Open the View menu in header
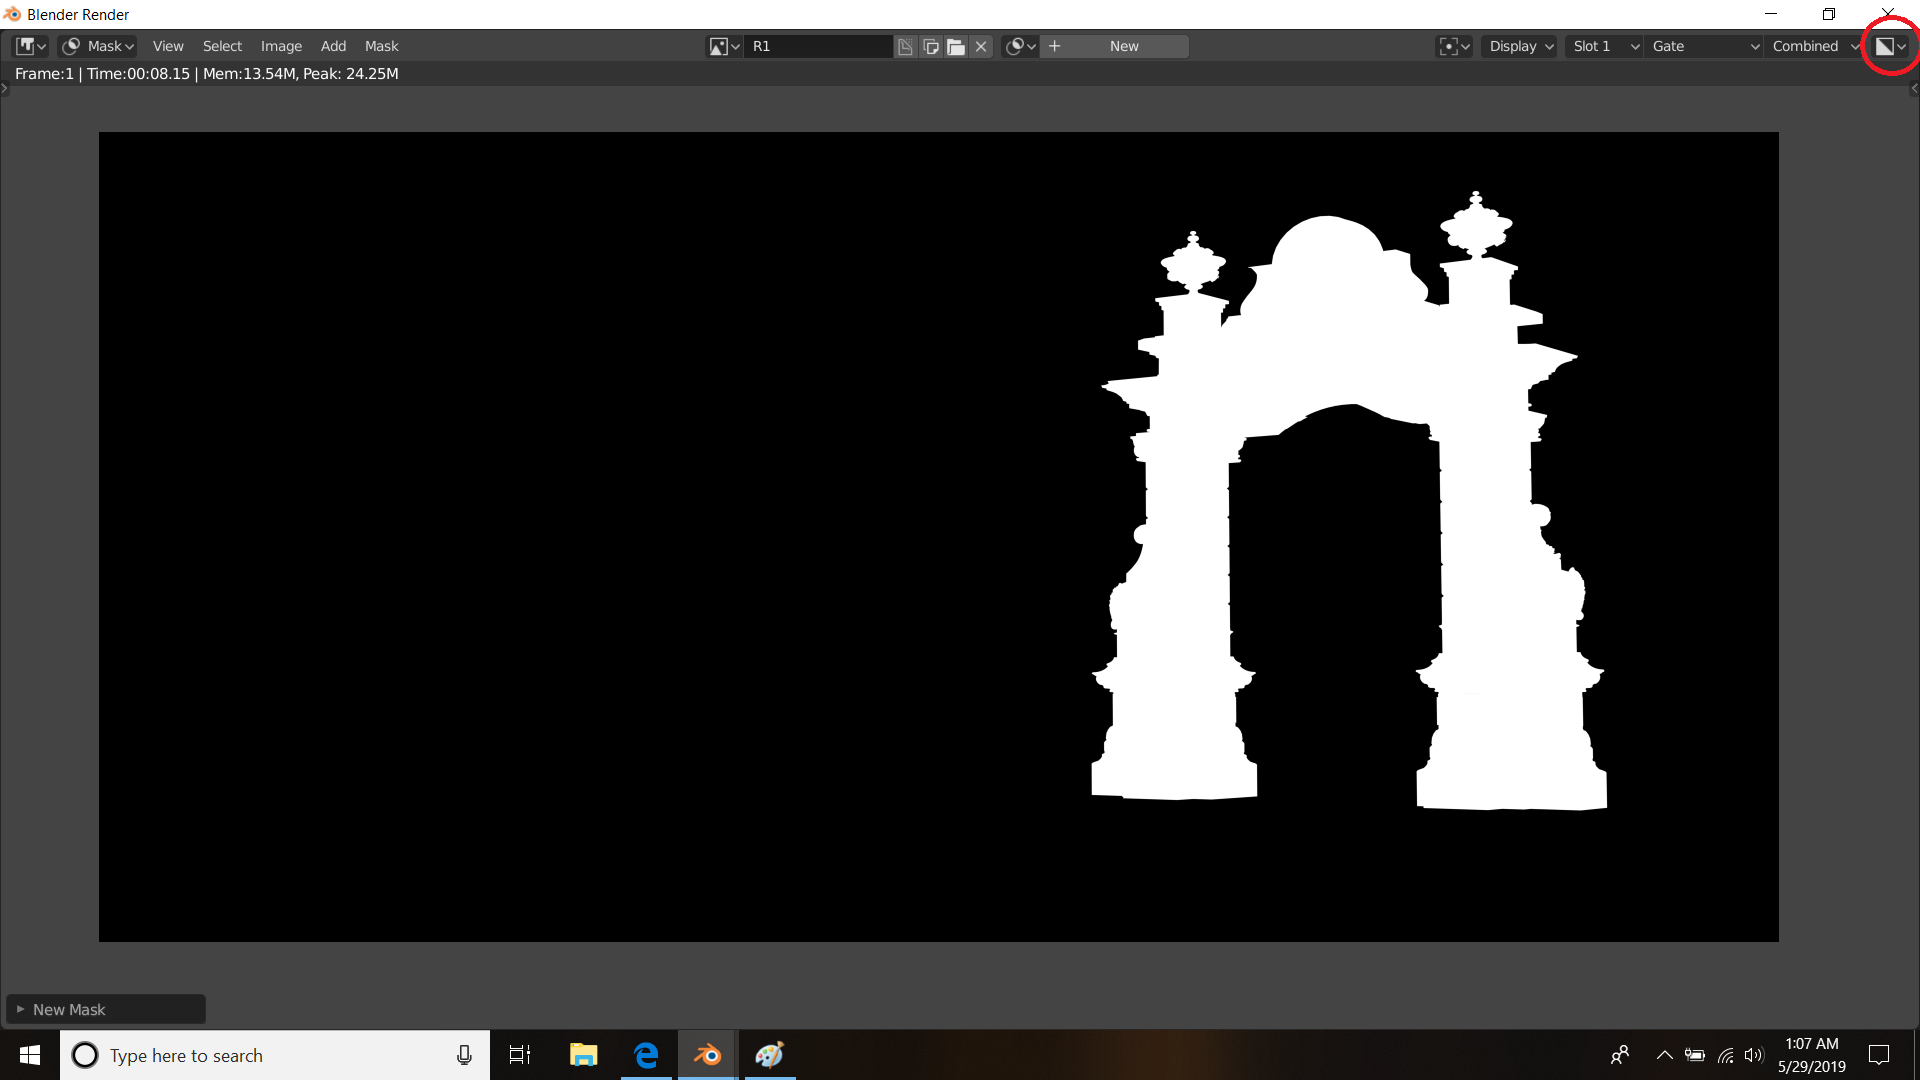The width and height of the screenshot is (1920, 1080). point(167,46)
